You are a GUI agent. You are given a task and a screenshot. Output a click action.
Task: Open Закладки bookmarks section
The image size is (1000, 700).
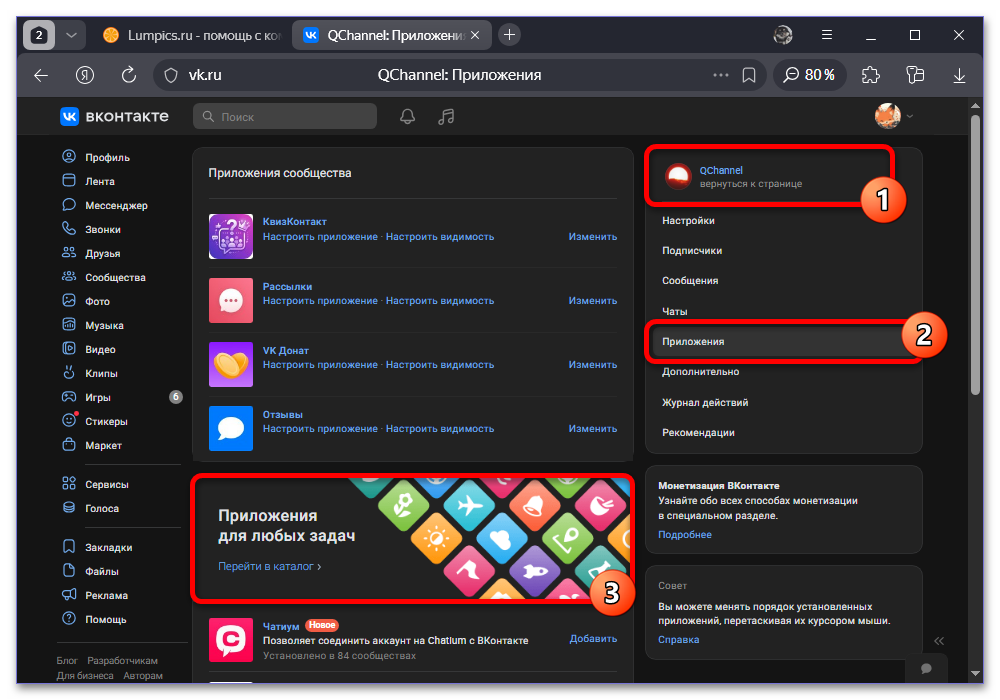tap(98, 547)
